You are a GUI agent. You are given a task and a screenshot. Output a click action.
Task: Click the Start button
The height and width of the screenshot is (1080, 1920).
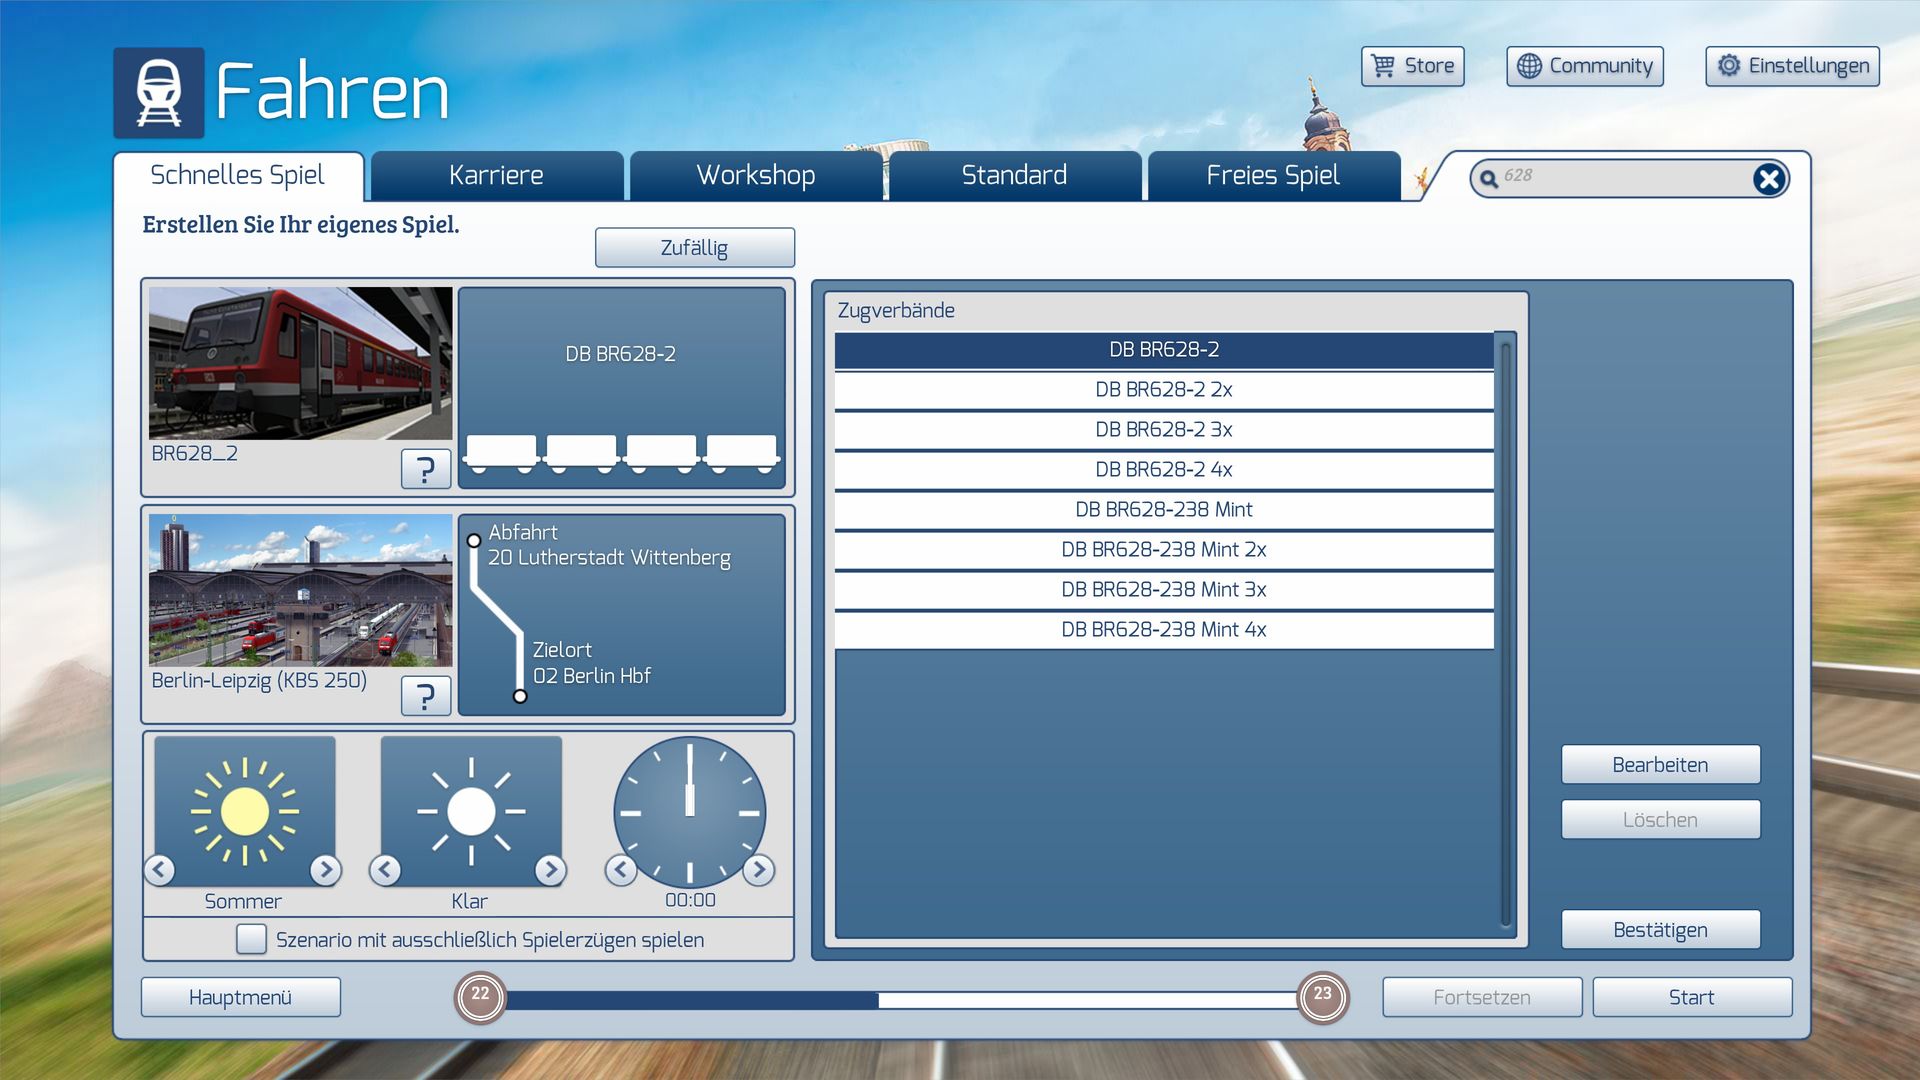(1691, 997)
